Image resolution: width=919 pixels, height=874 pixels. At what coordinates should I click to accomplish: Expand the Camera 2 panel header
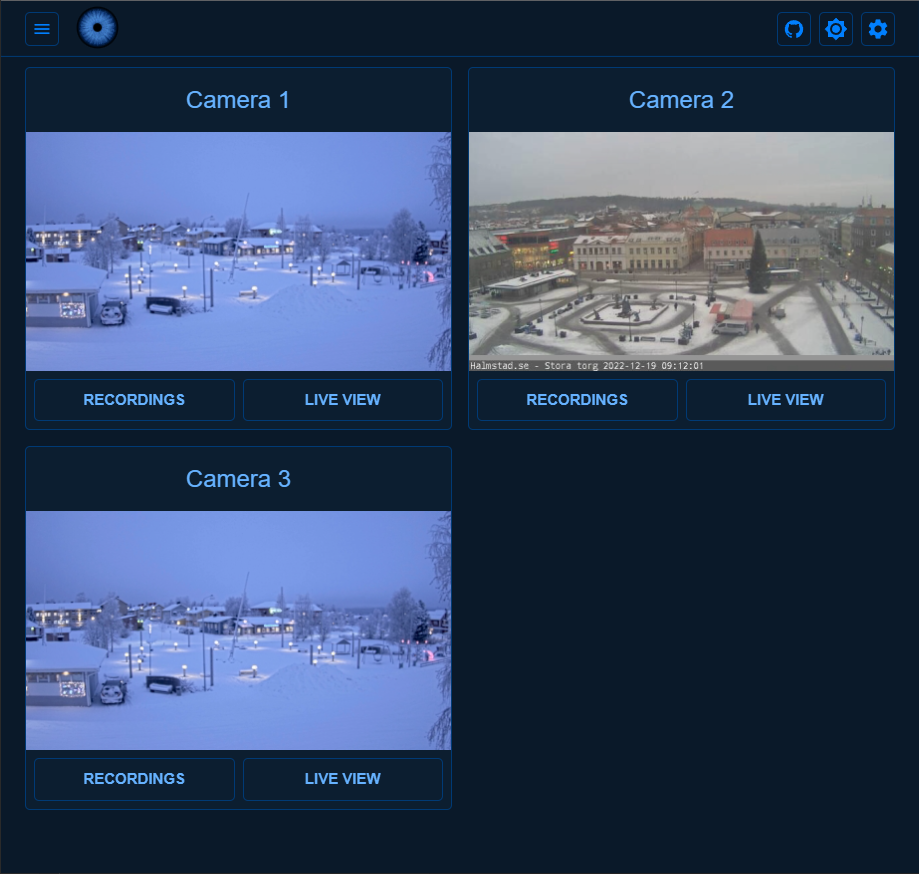tap(681, 100)
